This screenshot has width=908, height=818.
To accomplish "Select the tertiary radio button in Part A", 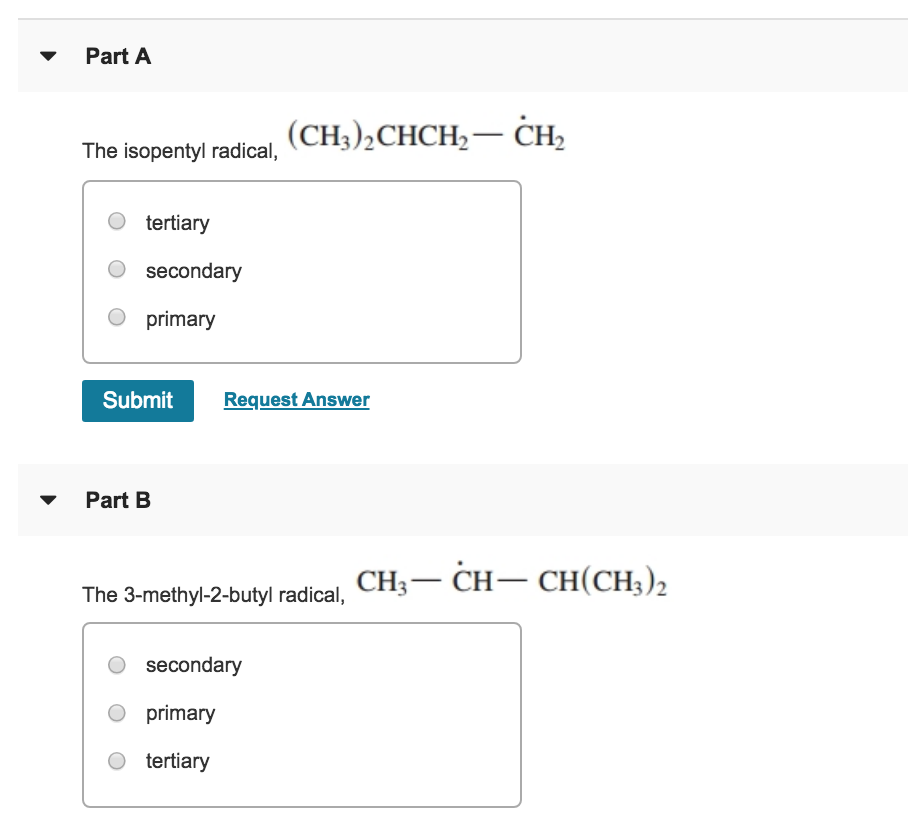I will [116, 221].
